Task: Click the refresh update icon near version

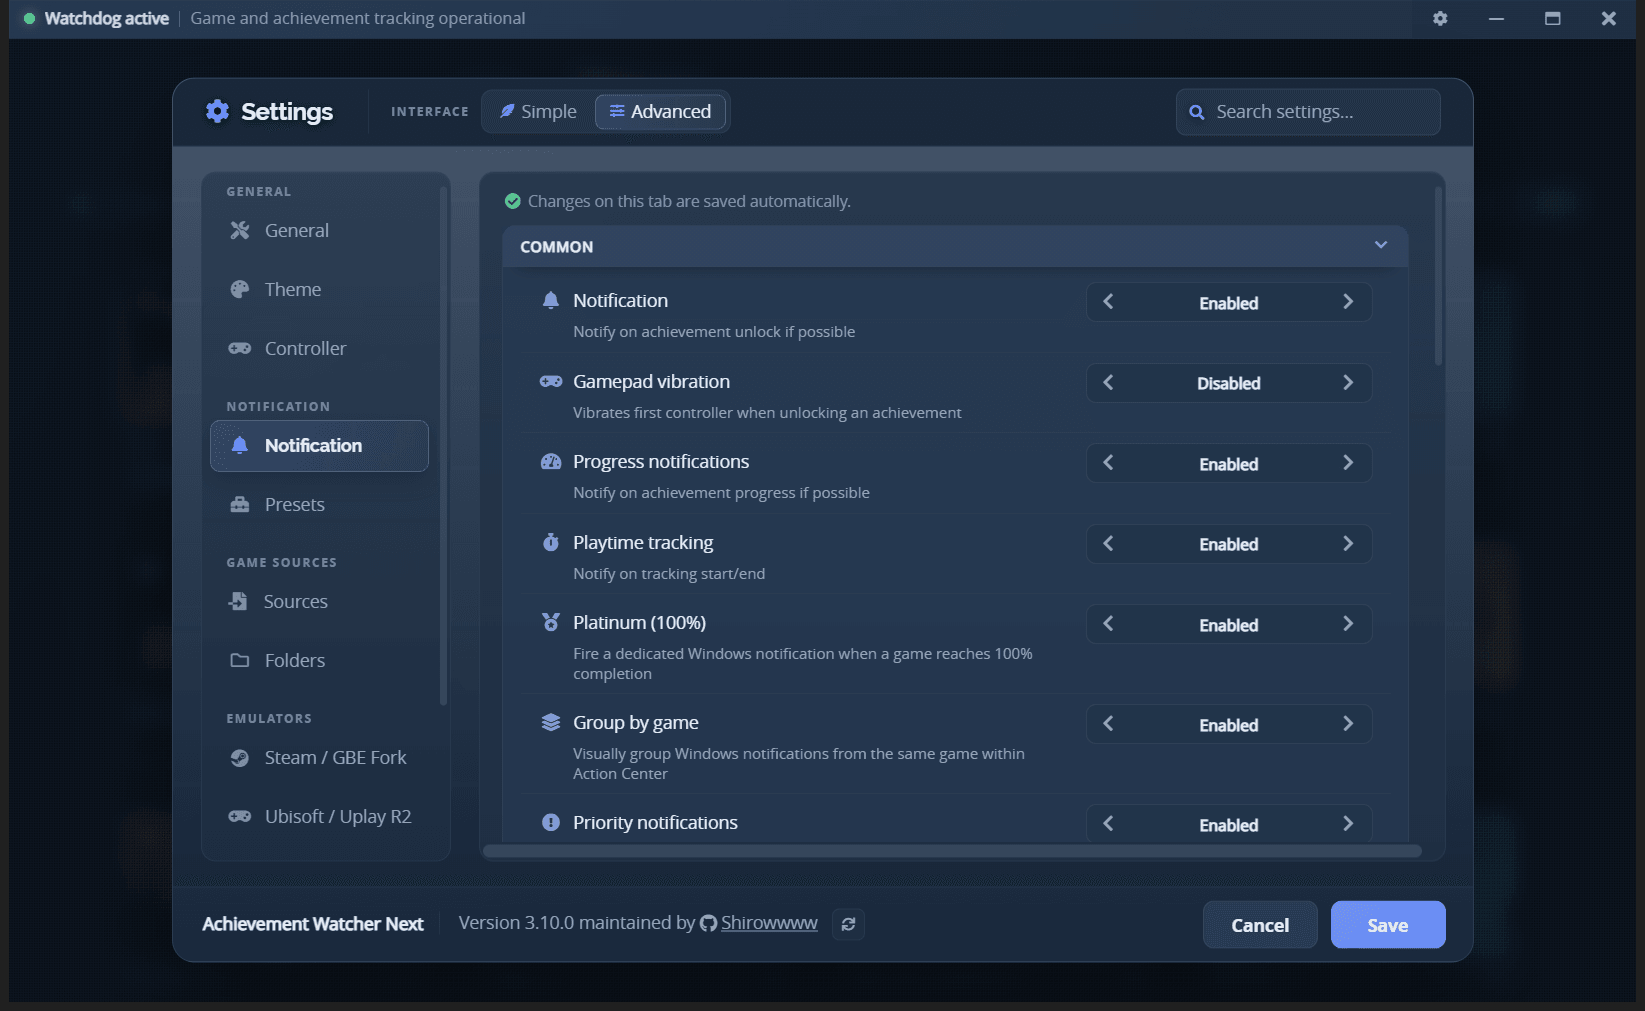Action: (848, 924)
